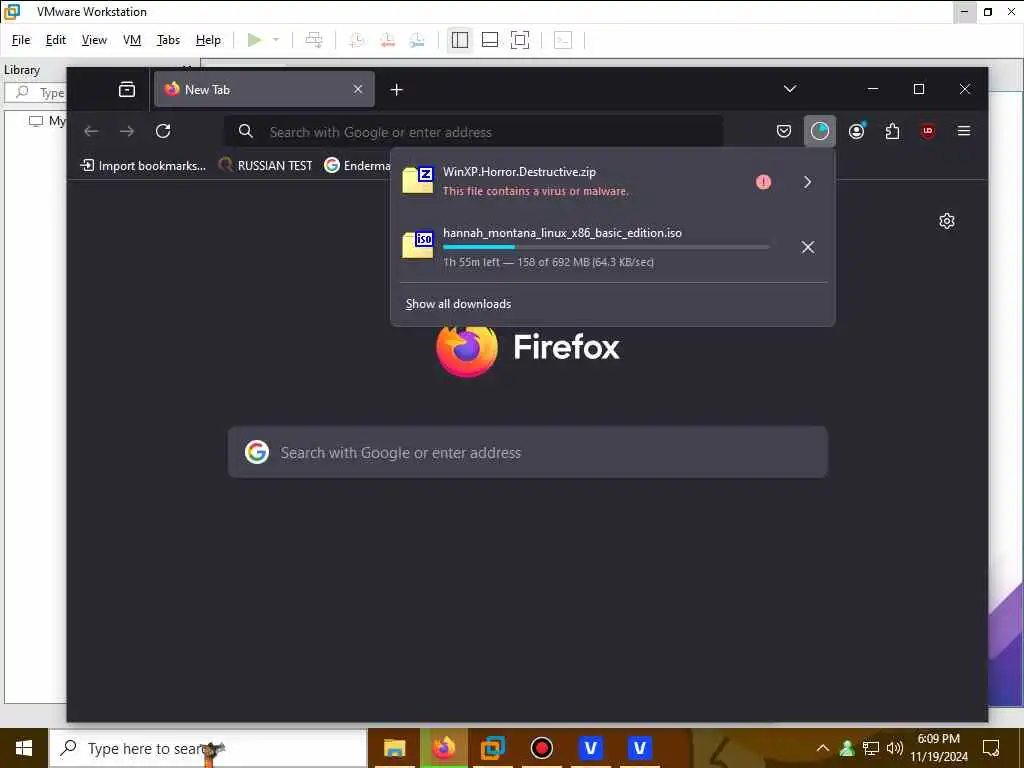Reload the page with the Firefox refresh icon
Screen dimensions: 1024x768
(163, 131)
